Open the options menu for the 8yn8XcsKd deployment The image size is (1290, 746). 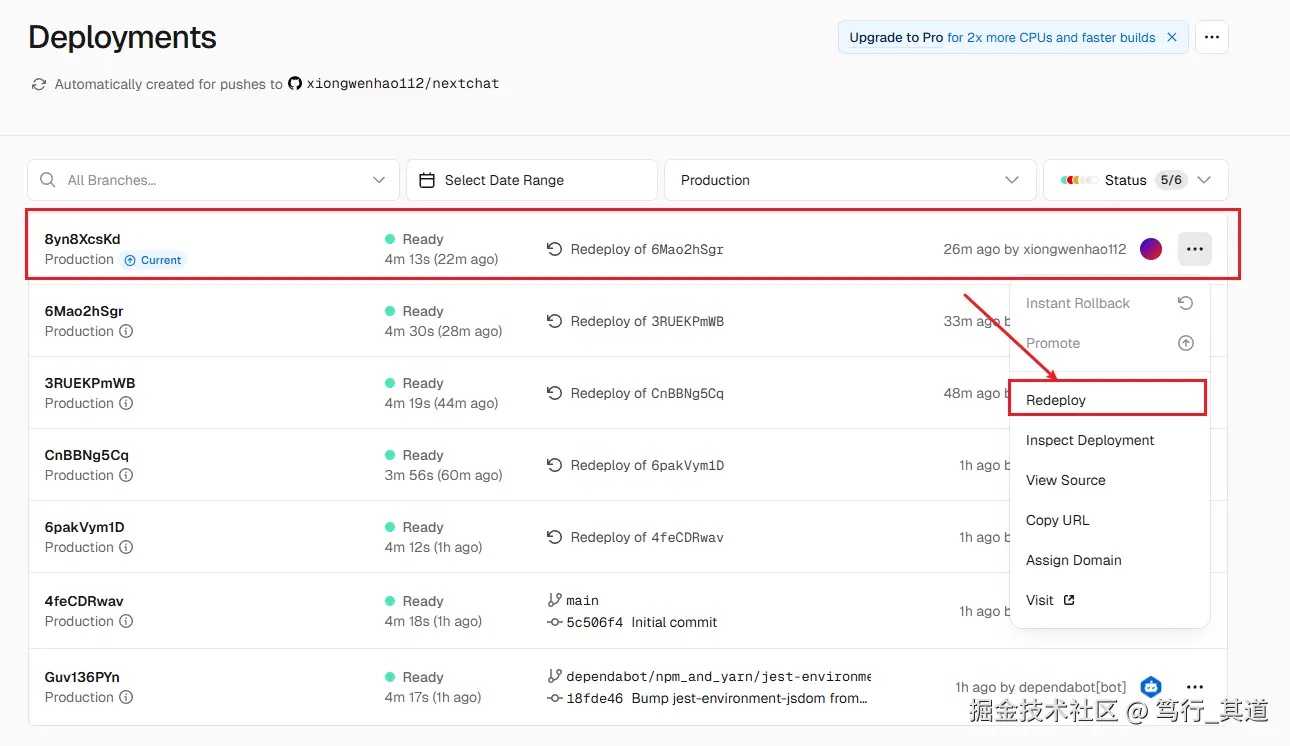tap(1194, 249)
